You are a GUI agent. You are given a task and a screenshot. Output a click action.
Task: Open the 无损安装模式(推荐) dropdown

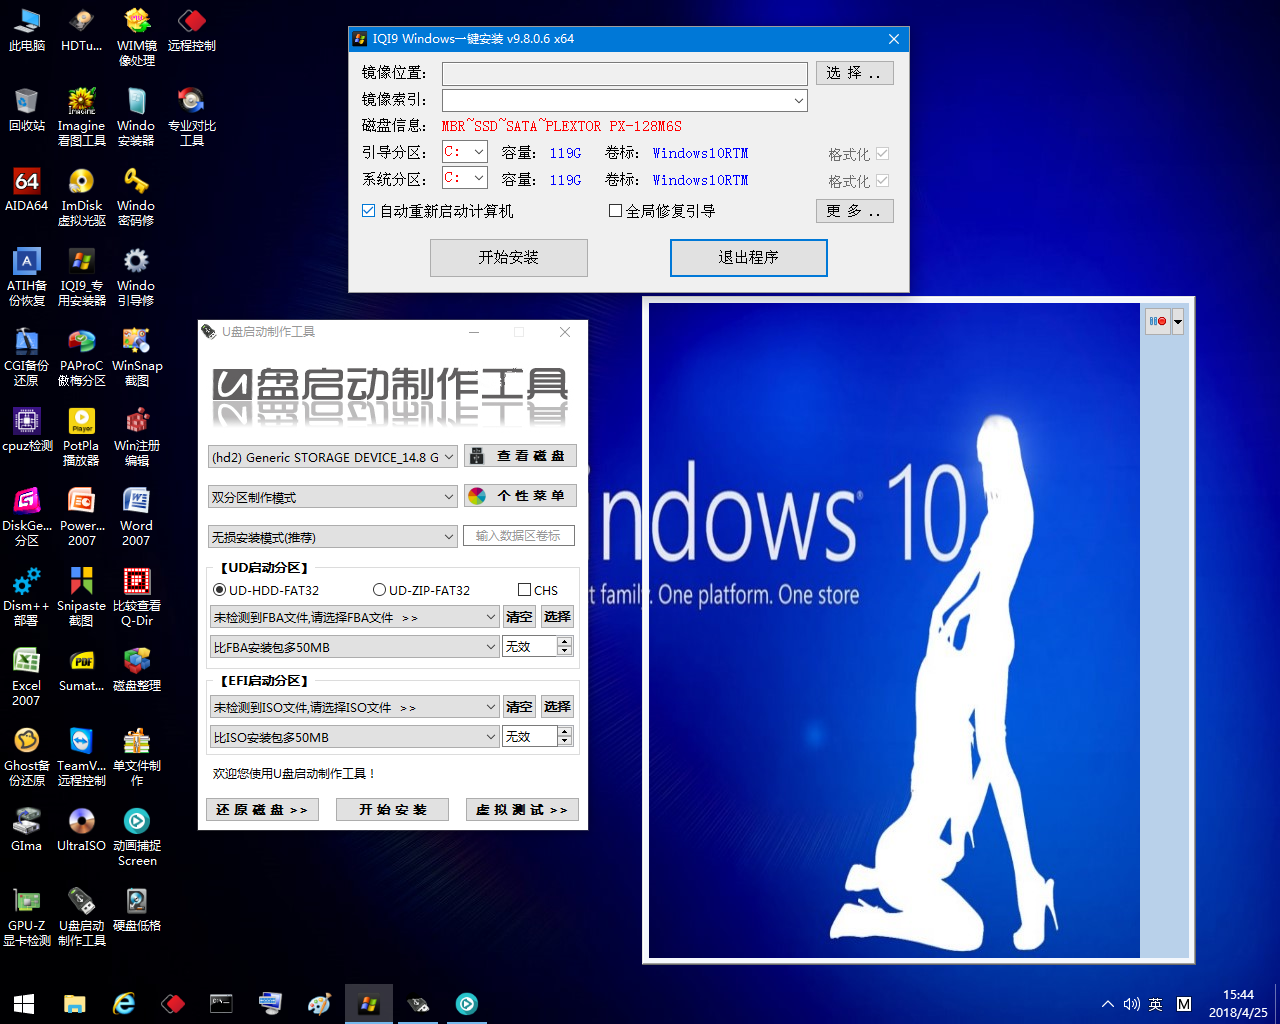(449, 537)
